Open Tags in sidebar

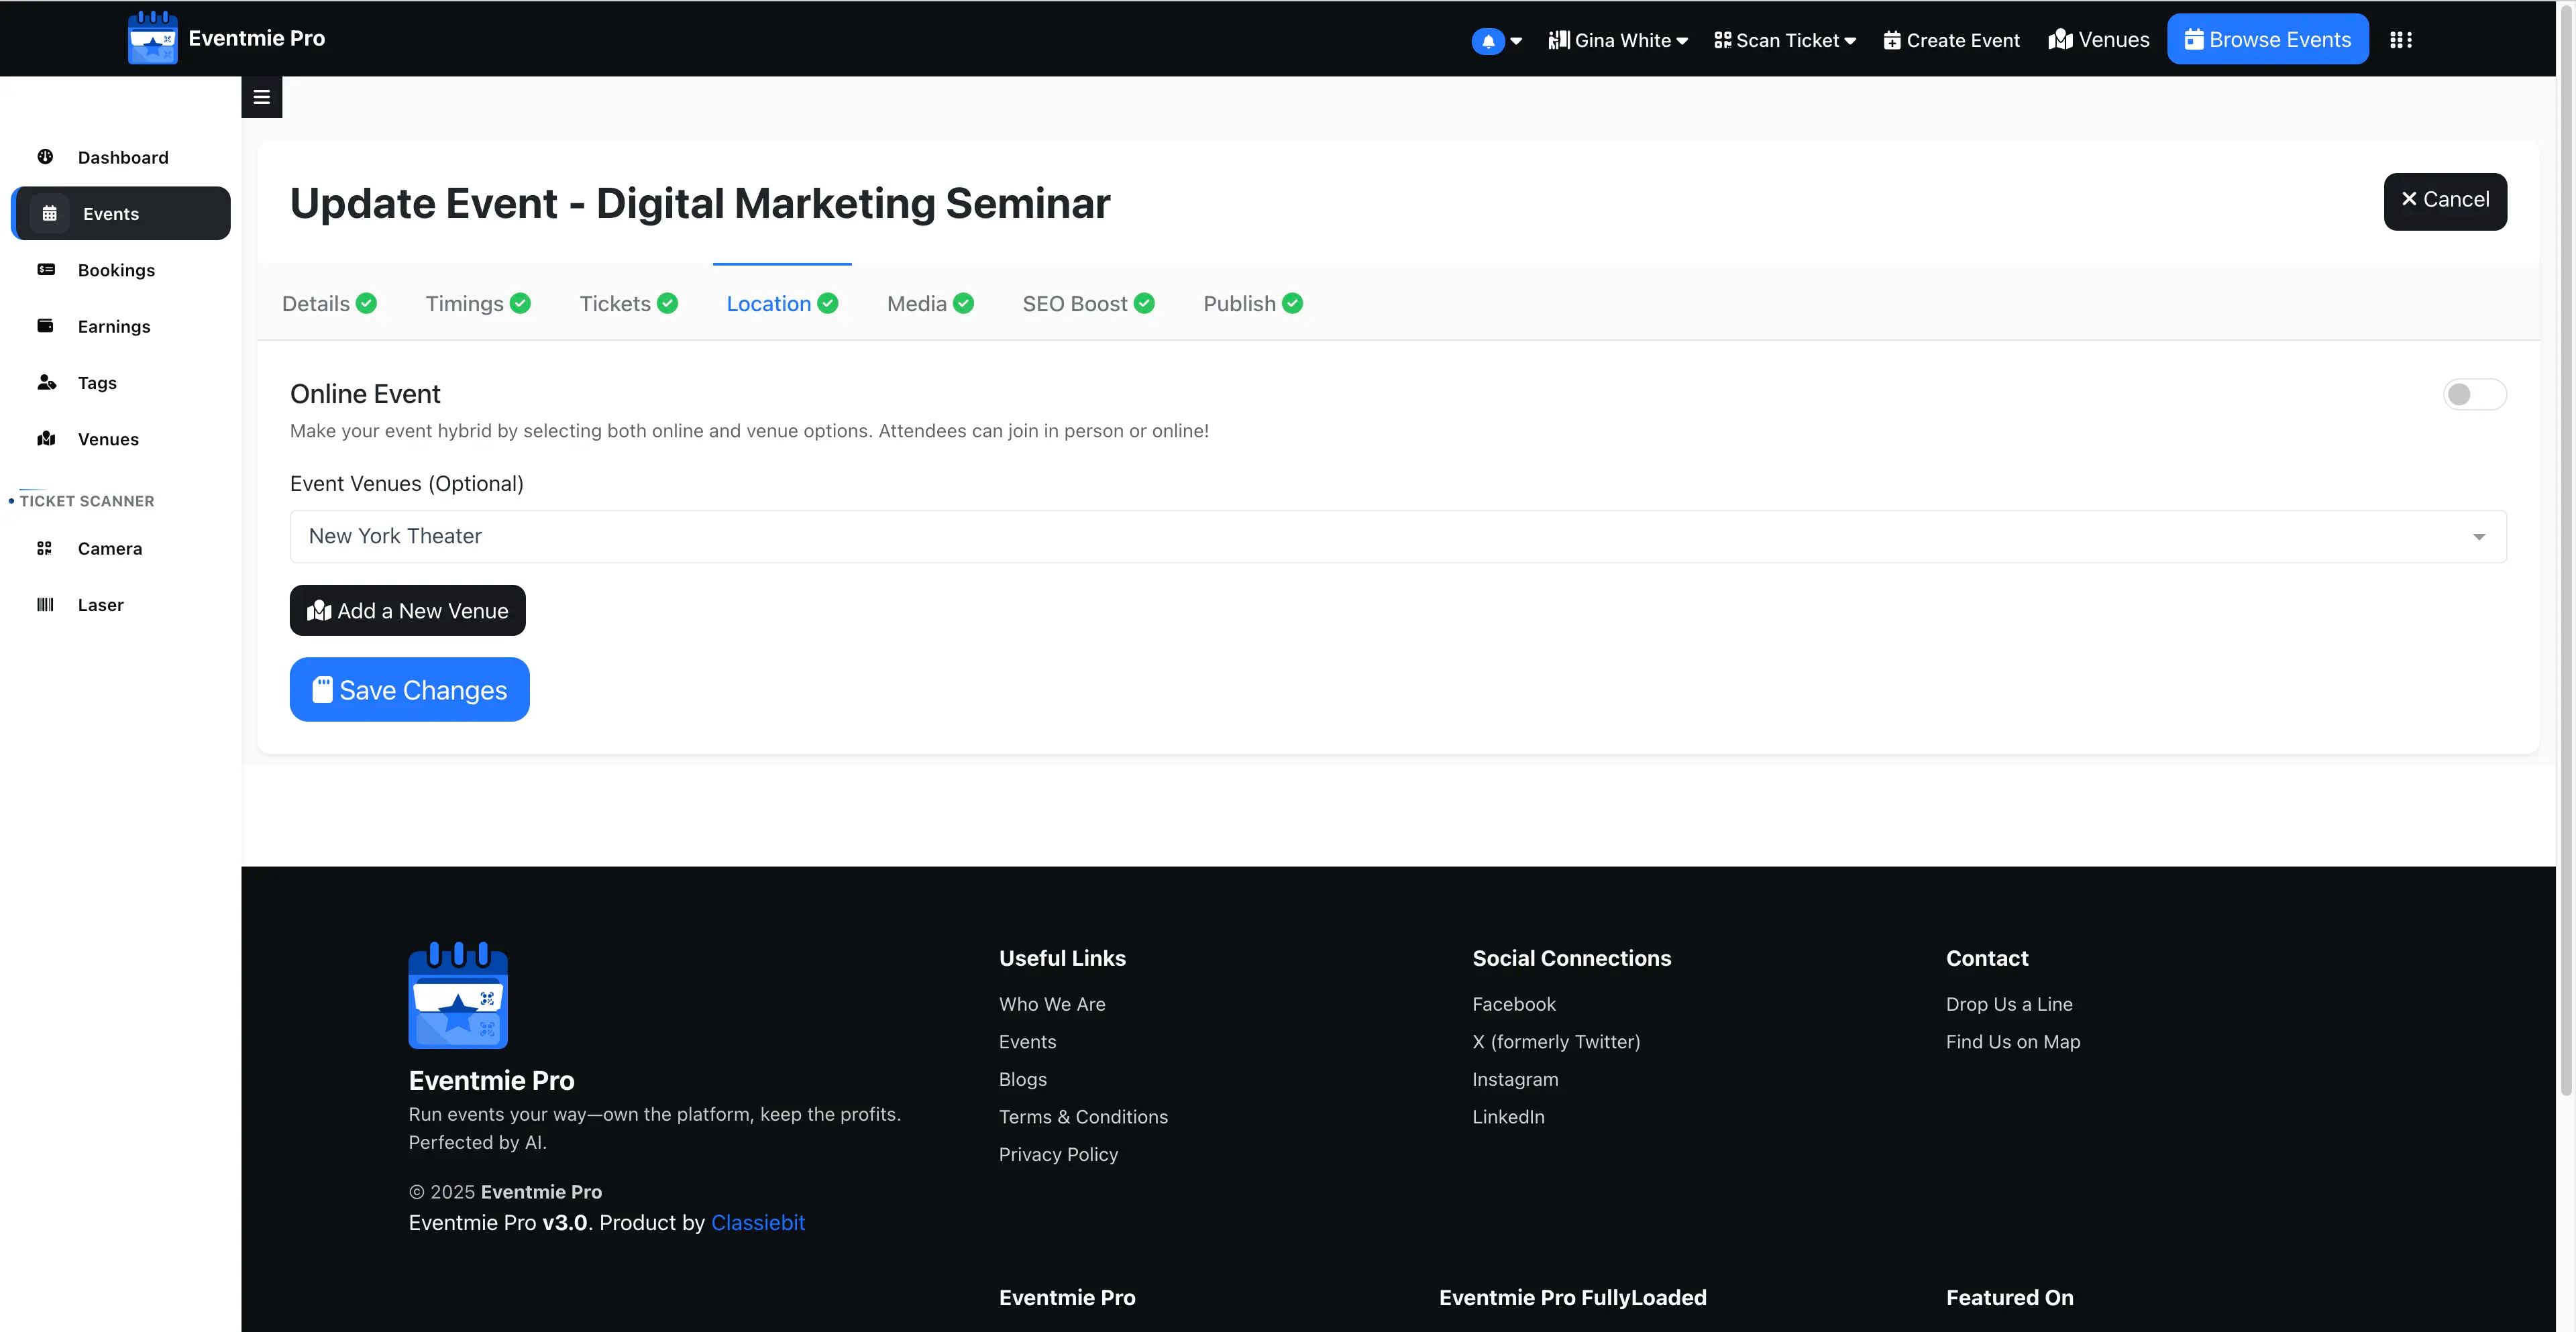coord(97,382)
